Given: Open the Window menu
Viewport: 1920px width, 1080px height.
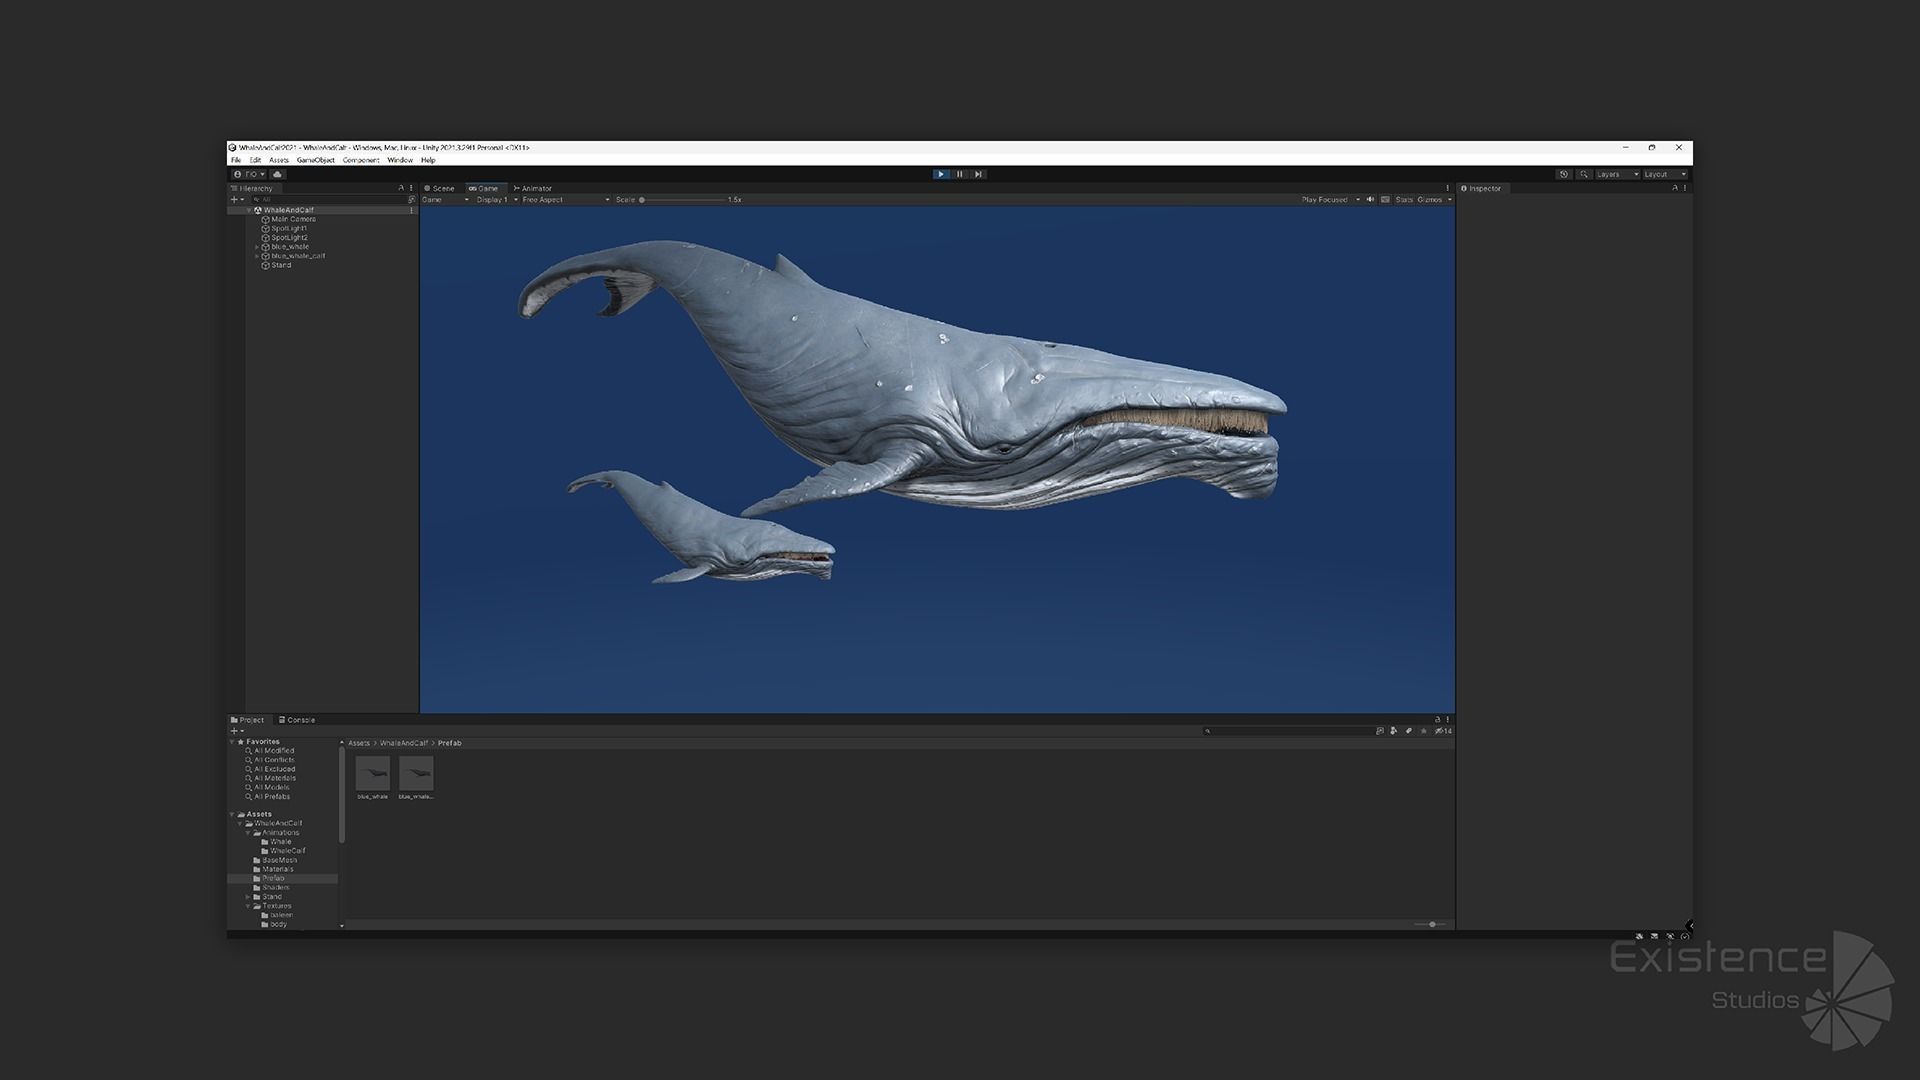Looking at the screenshot, I should click(400, 160).
